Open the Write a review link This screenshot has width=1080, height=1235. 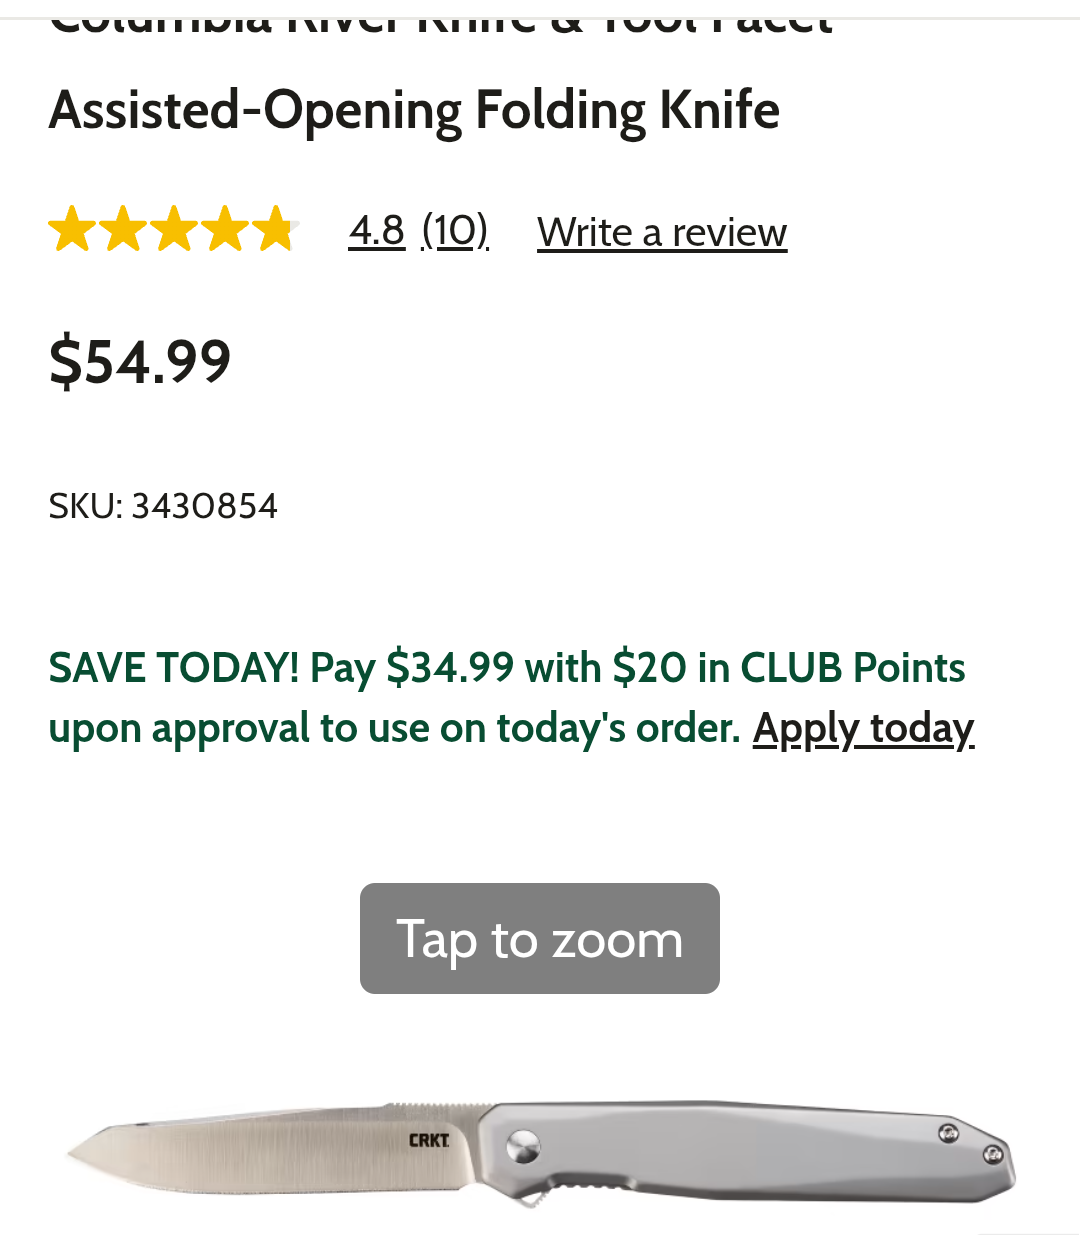[x=662, y=233]
